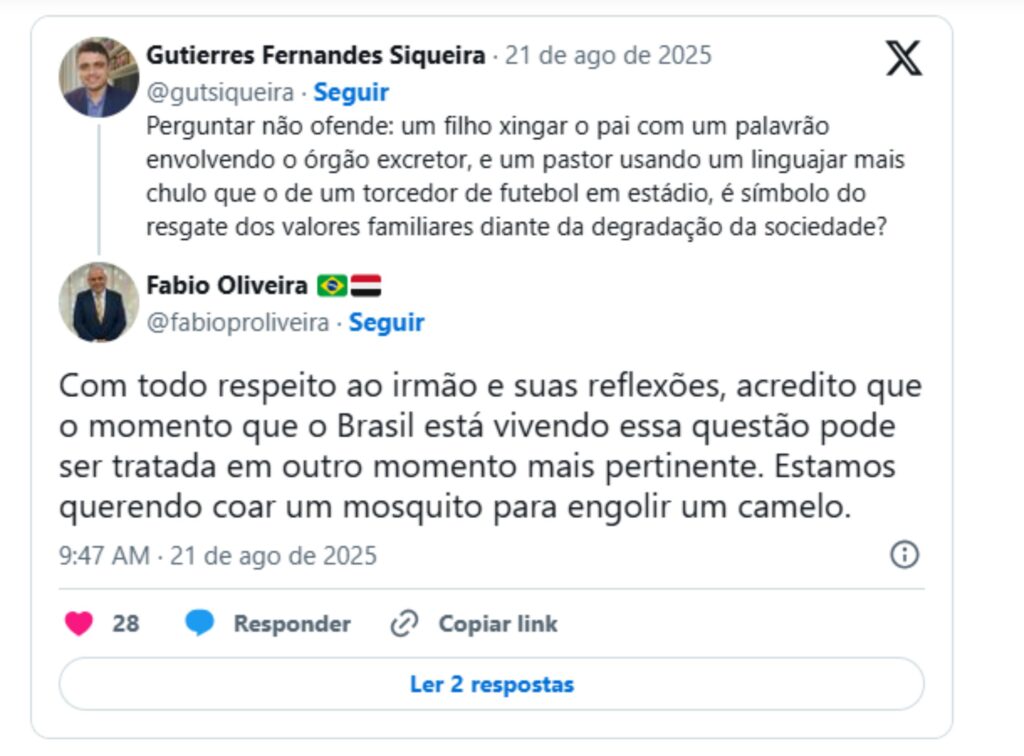Click the blue reply speech bubble icon
The width and height of the screenshot is (1024, 756).
[200, 624]
